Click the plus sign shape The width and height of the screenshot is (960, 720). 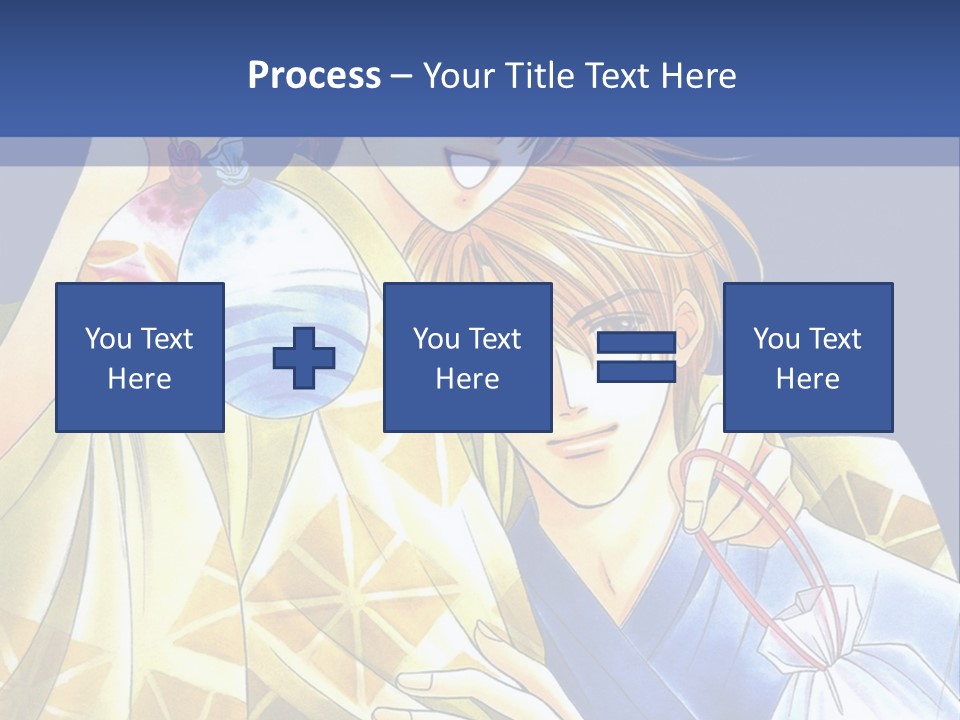[304, 358]
